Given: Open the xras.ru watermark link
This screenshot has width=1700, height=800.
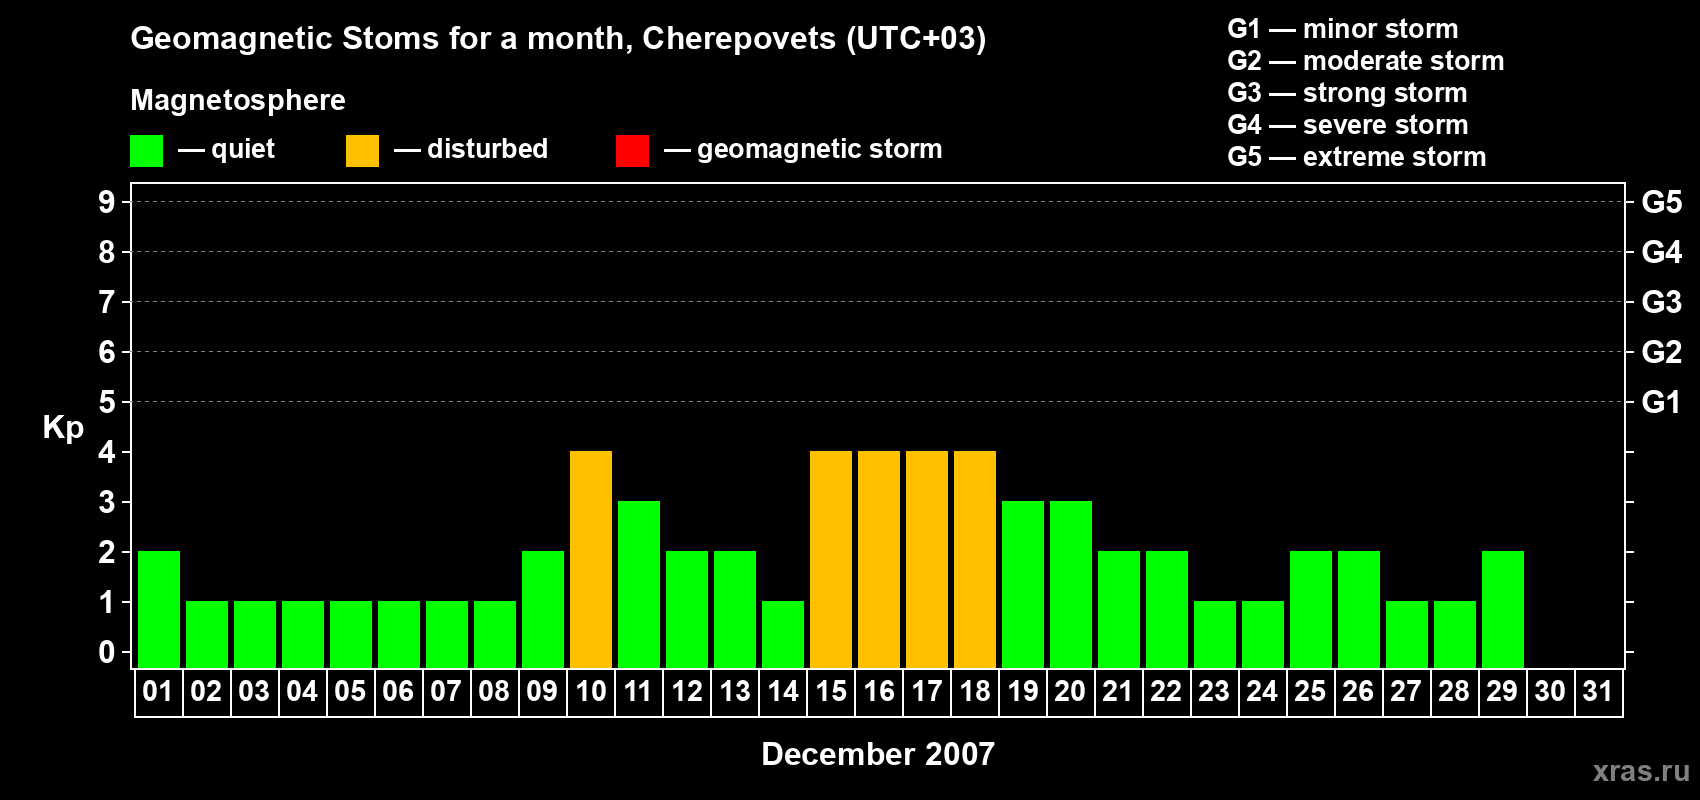Looking at the screenshot, I should point(1640,771).
